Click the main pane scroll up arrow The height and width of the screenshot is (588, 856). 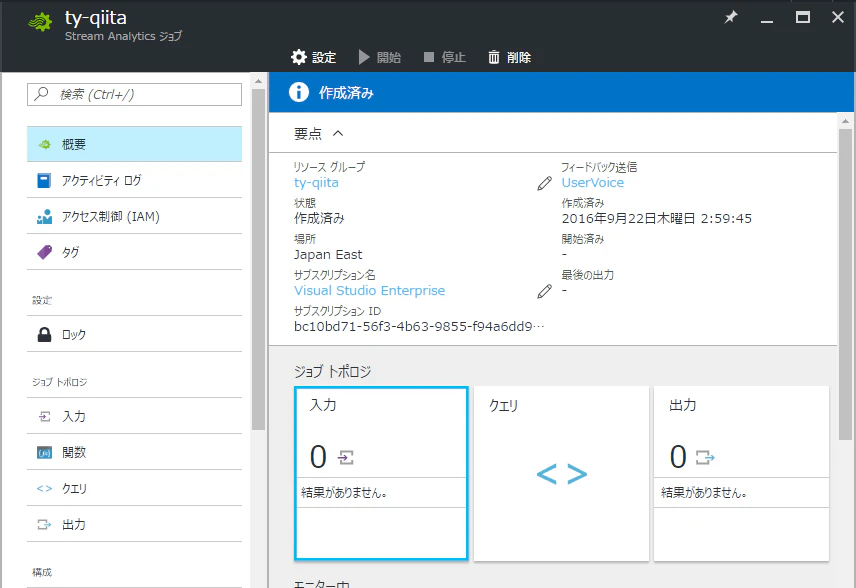click(845, 121)
